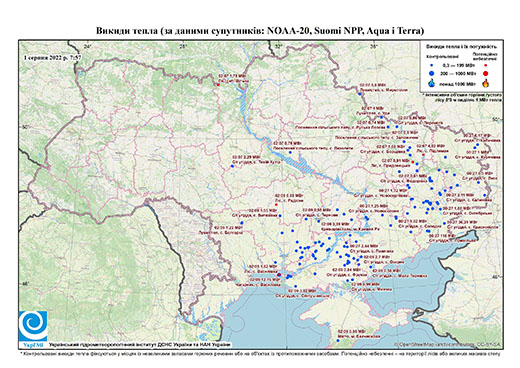Viewport: 520px width, 368px height.
Task: Click the legend heading text
Action: coord(461,47)
